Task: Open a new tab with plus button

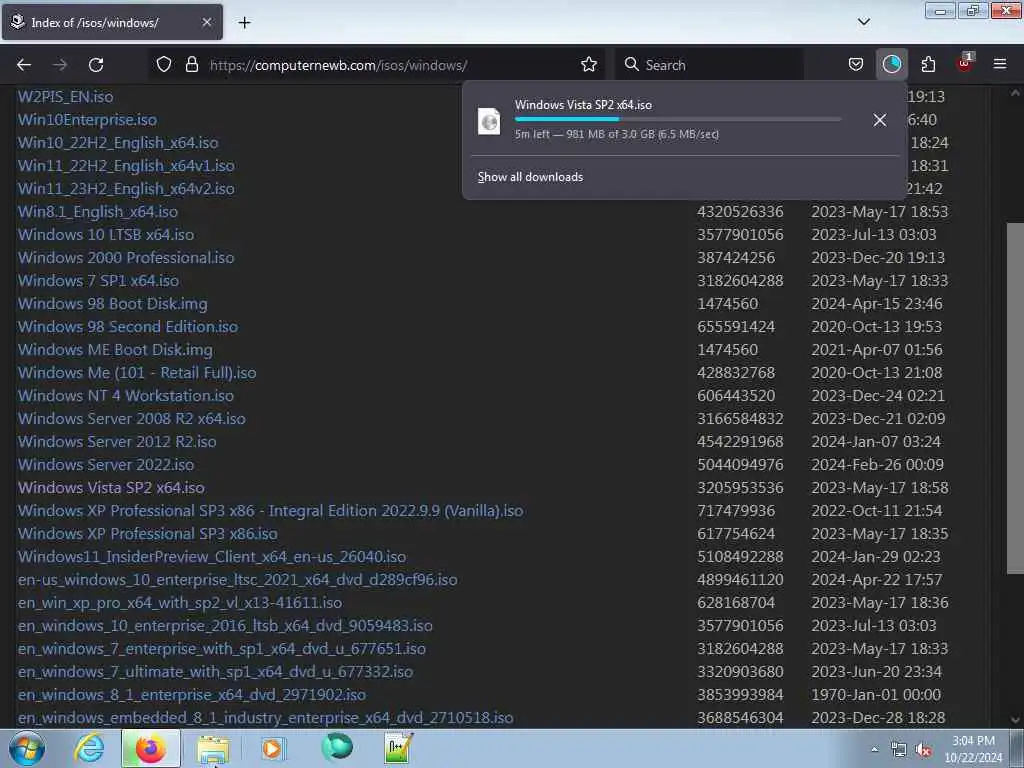Action: coord(244,23)
